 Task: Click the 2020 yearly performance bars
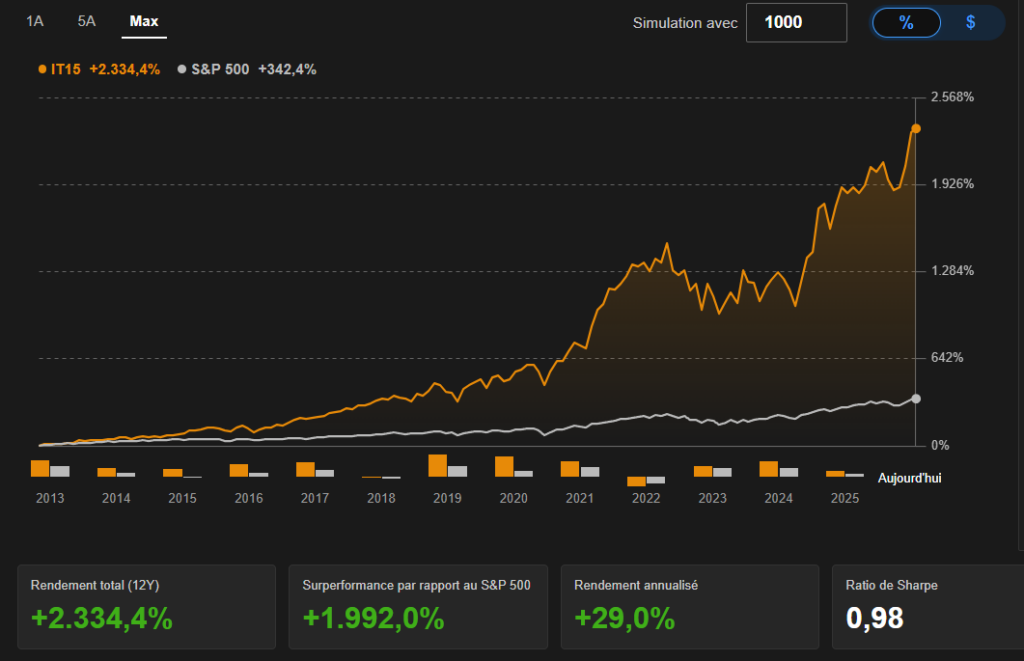click(x=513, y=467)
